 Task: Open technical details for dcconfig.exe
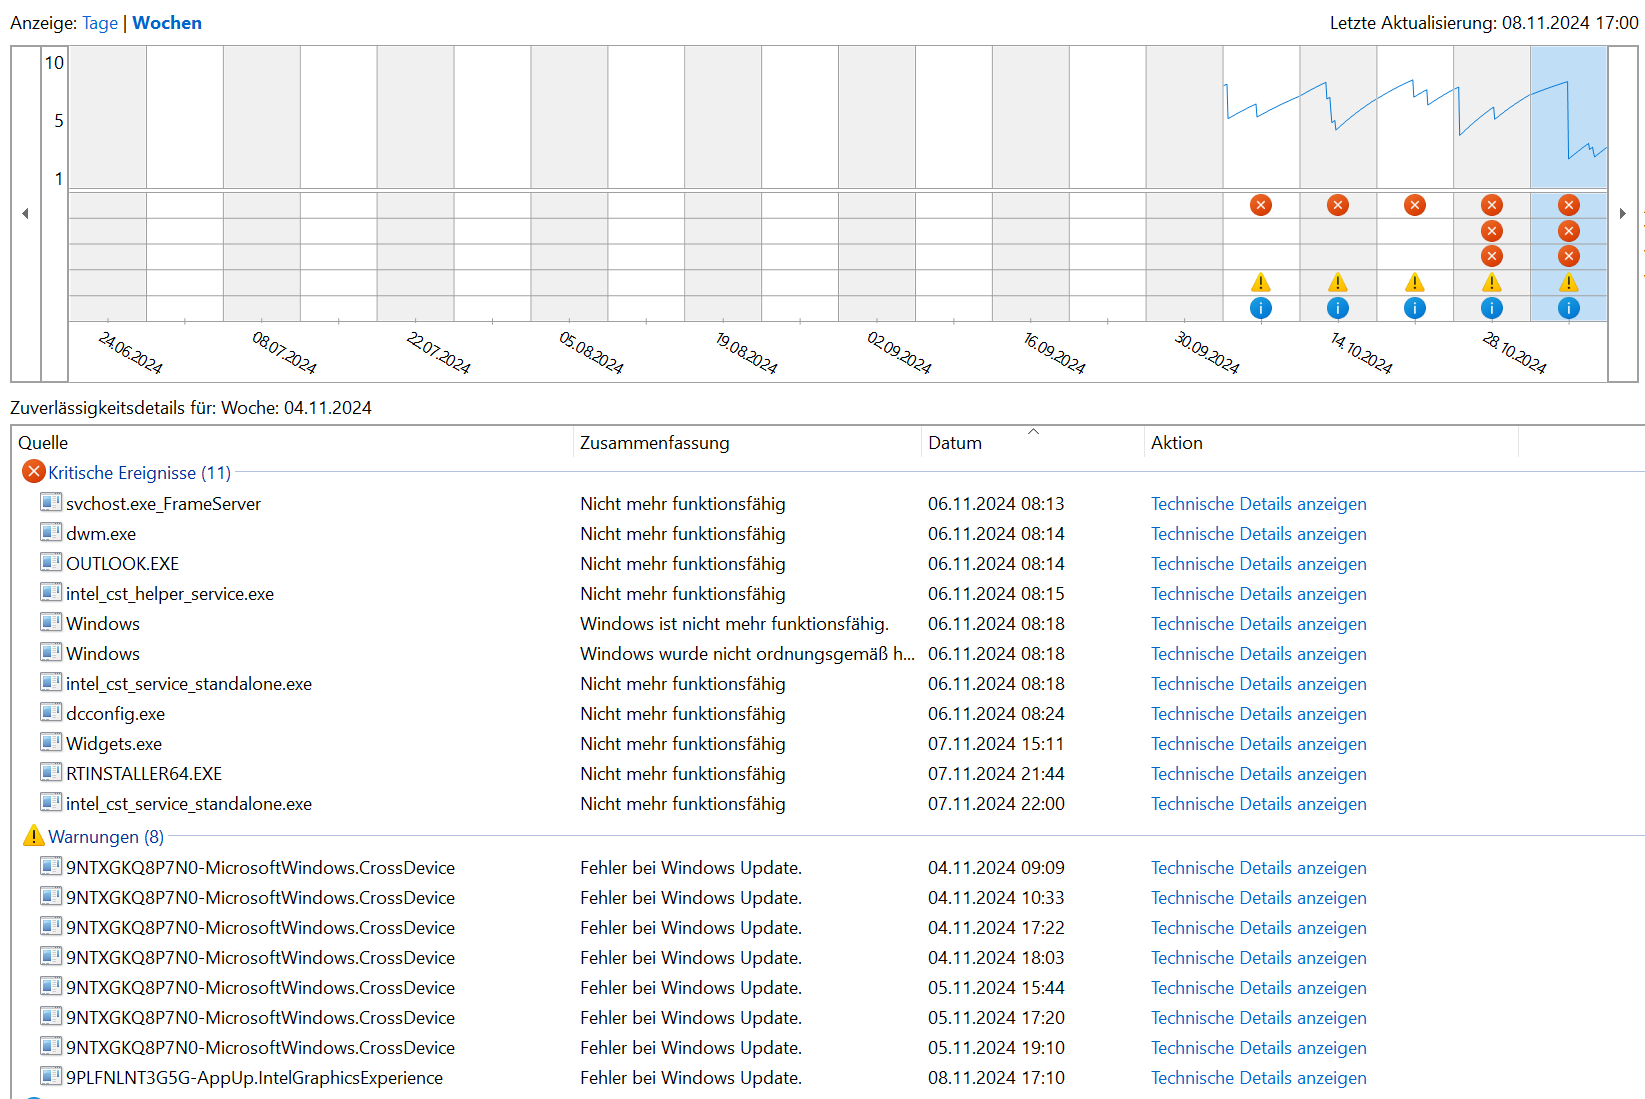(x=1259, y=714)
